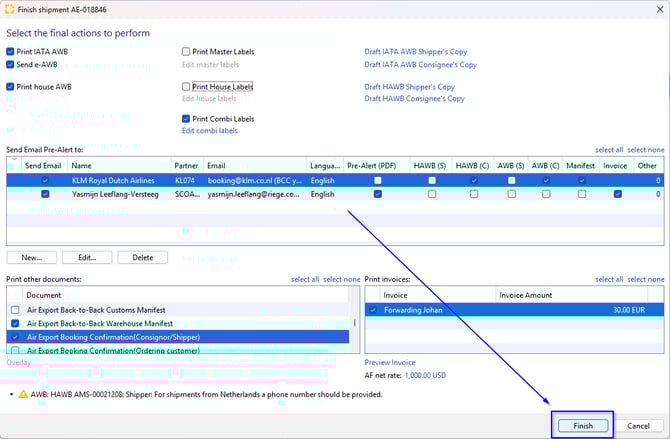Click the Finish button
670x439 pixels.
click(x=582, y=425)
